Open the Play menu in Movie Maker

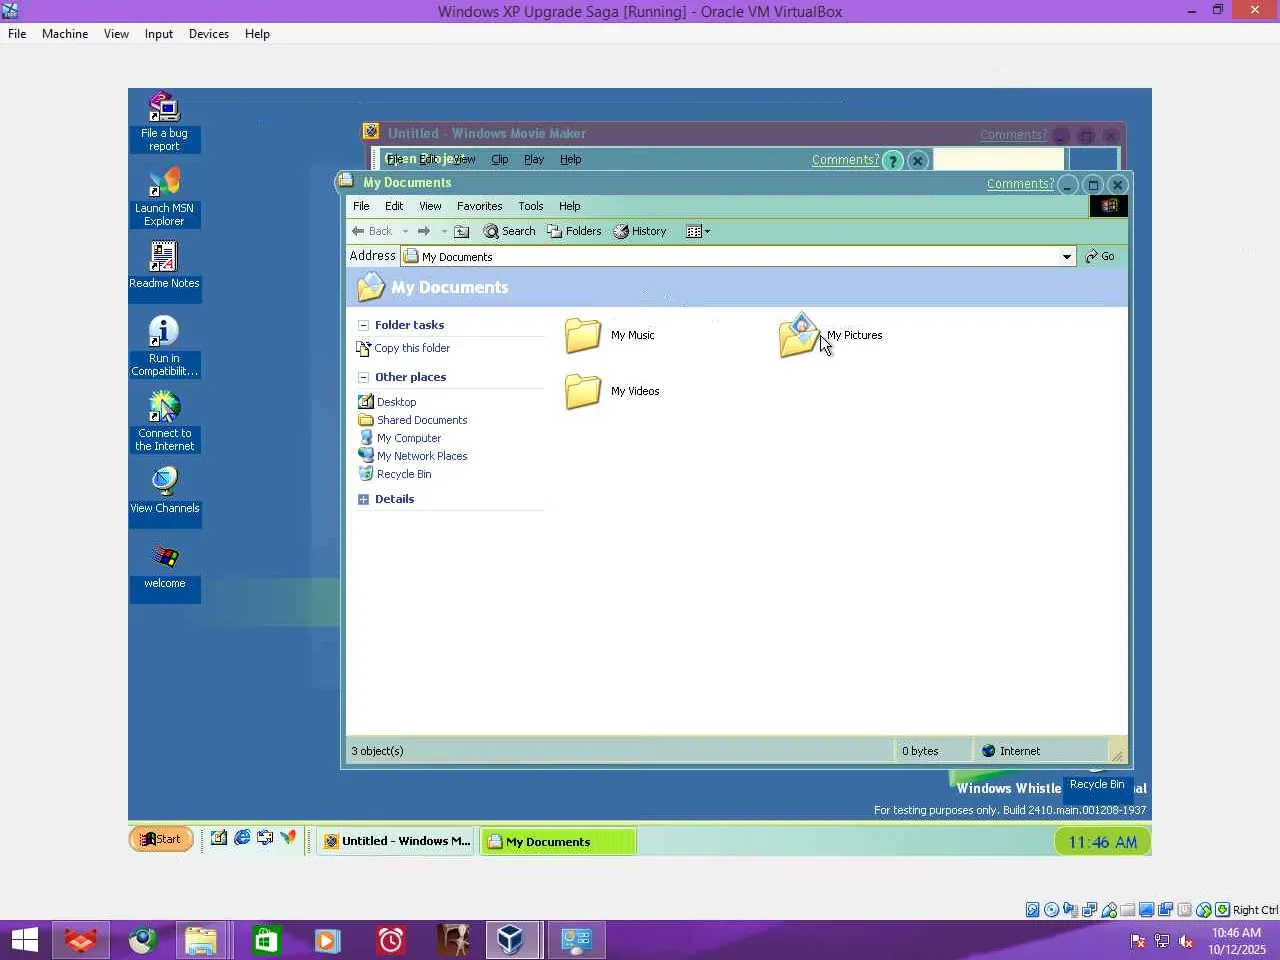[x=534, y=160]
